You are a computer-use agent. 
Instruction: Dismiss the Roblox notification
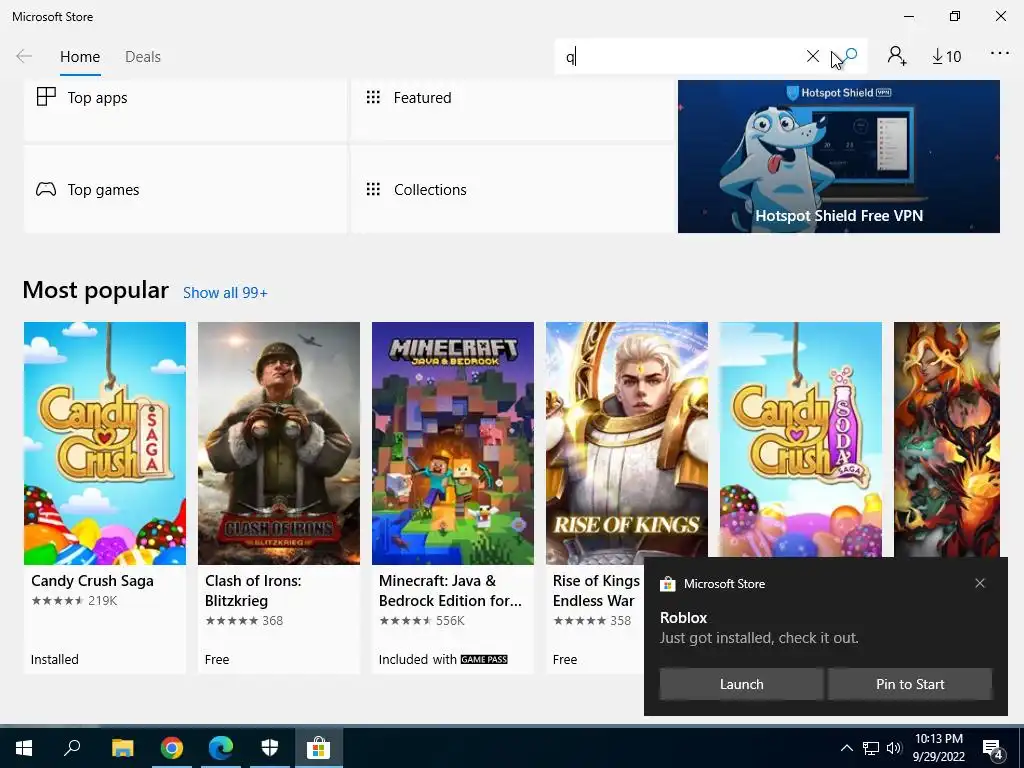click(x=980, y=583)
